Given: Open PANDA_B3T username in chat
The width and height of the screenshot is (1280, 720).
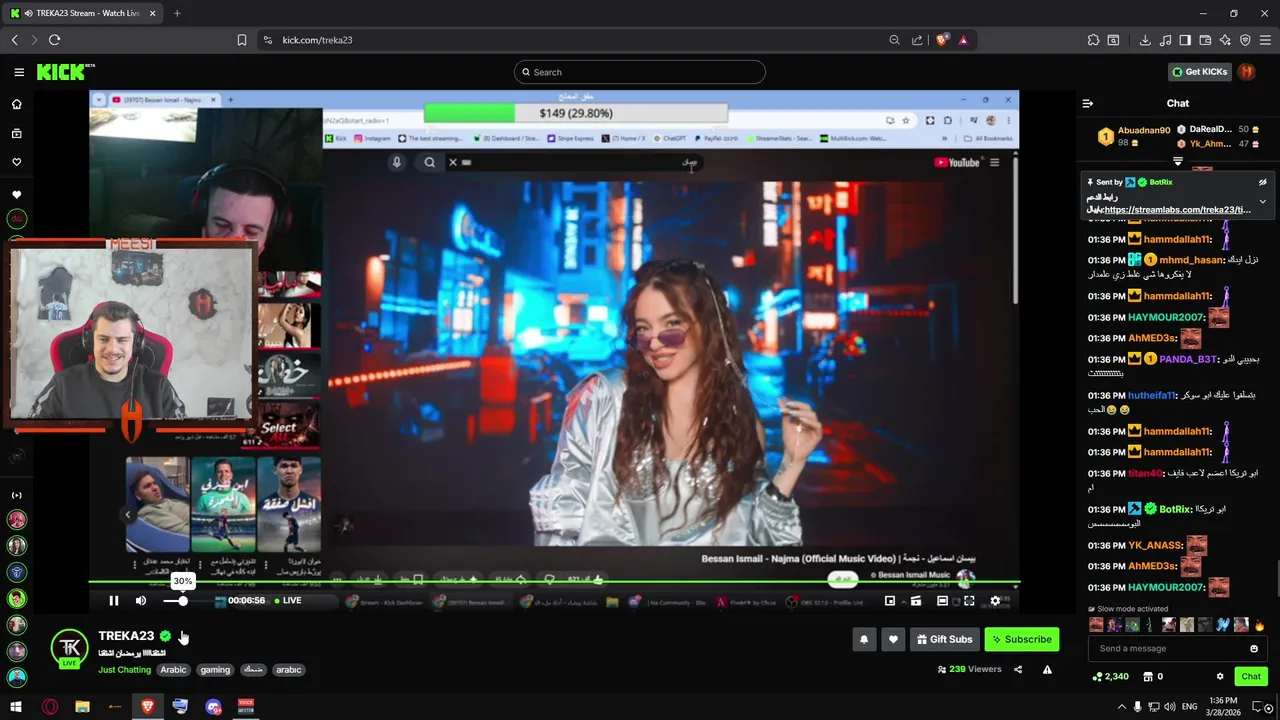Looking at the screenshot, I should (x=1188, y=359).
